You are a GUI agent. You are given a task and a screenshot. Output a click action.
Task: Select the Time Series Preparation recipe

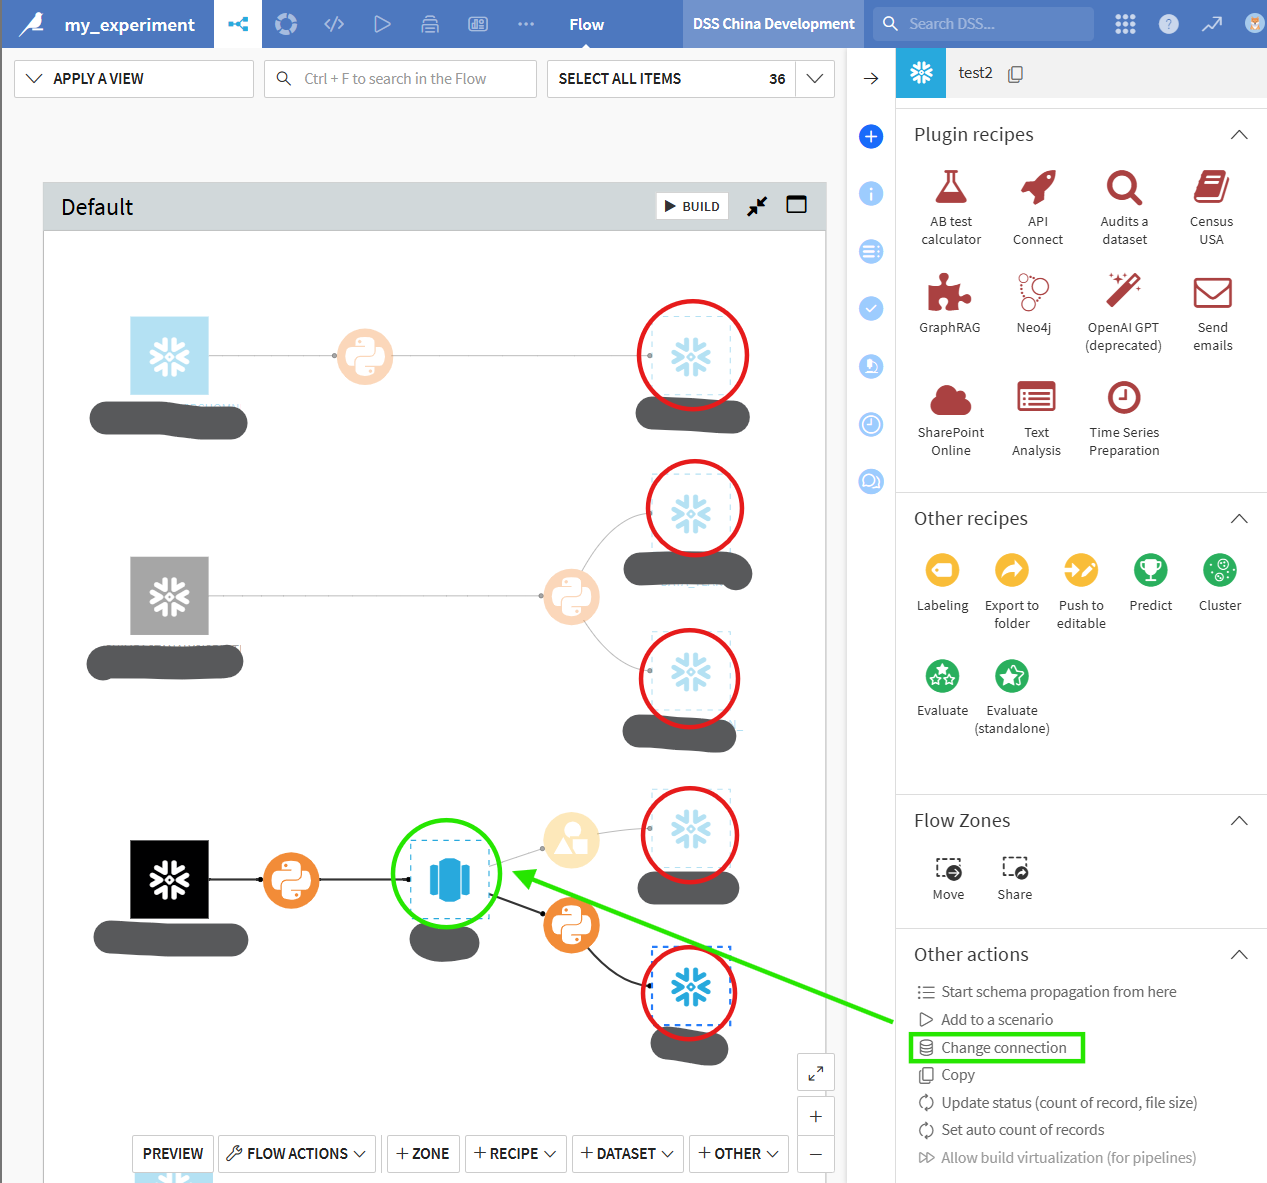click(1124, 419)
